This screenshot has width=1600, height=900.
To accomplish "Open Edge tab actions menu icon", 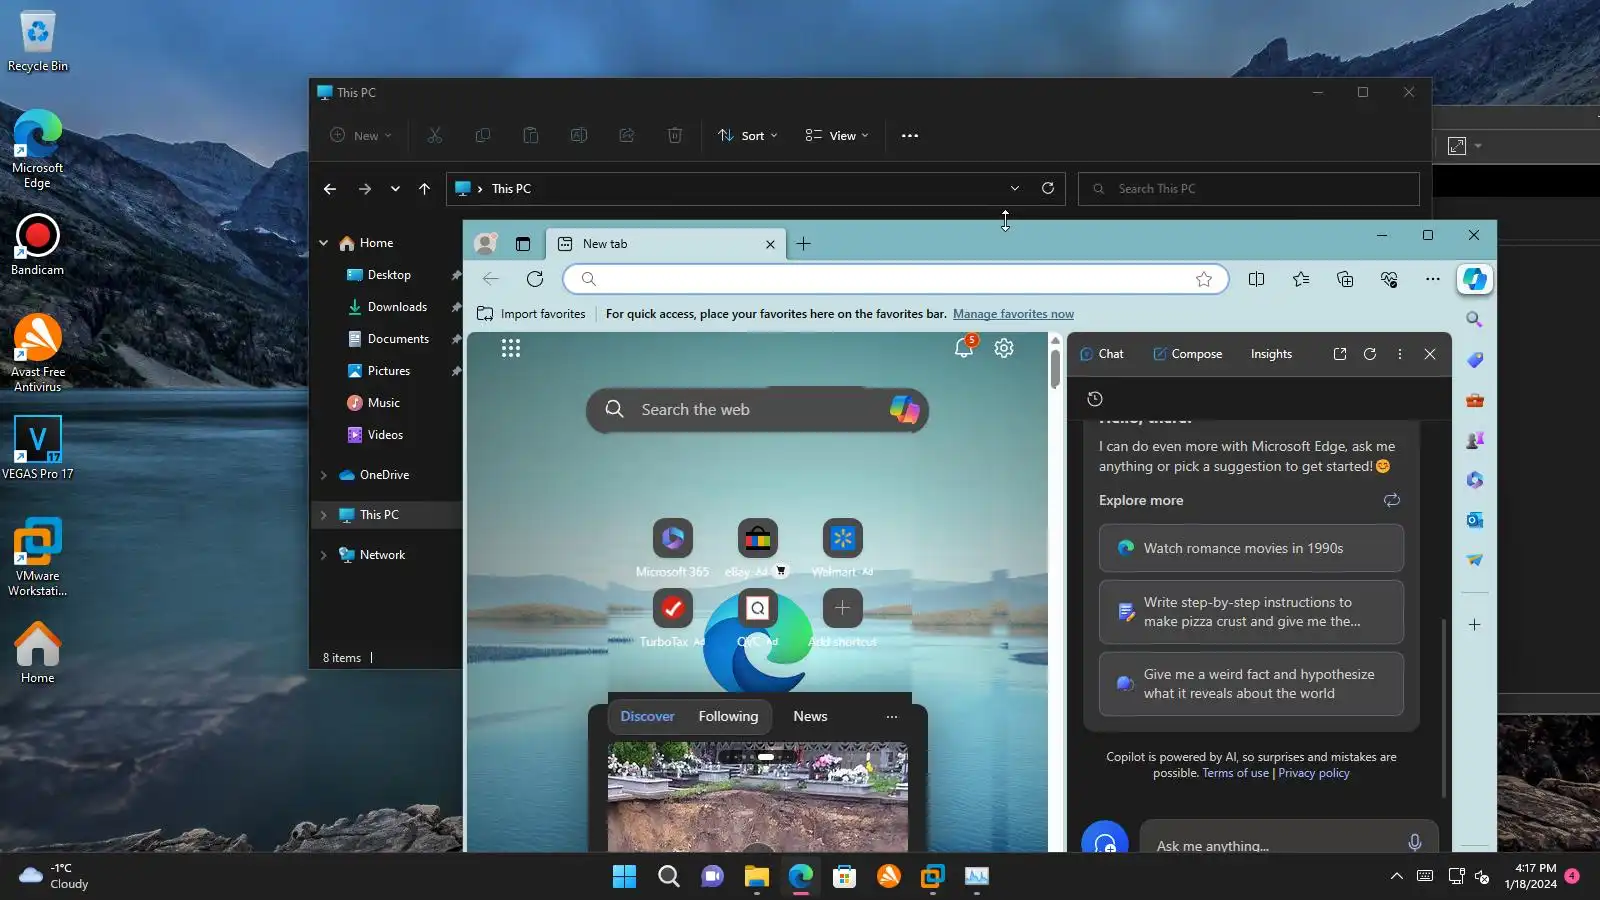I will [523, 244].
